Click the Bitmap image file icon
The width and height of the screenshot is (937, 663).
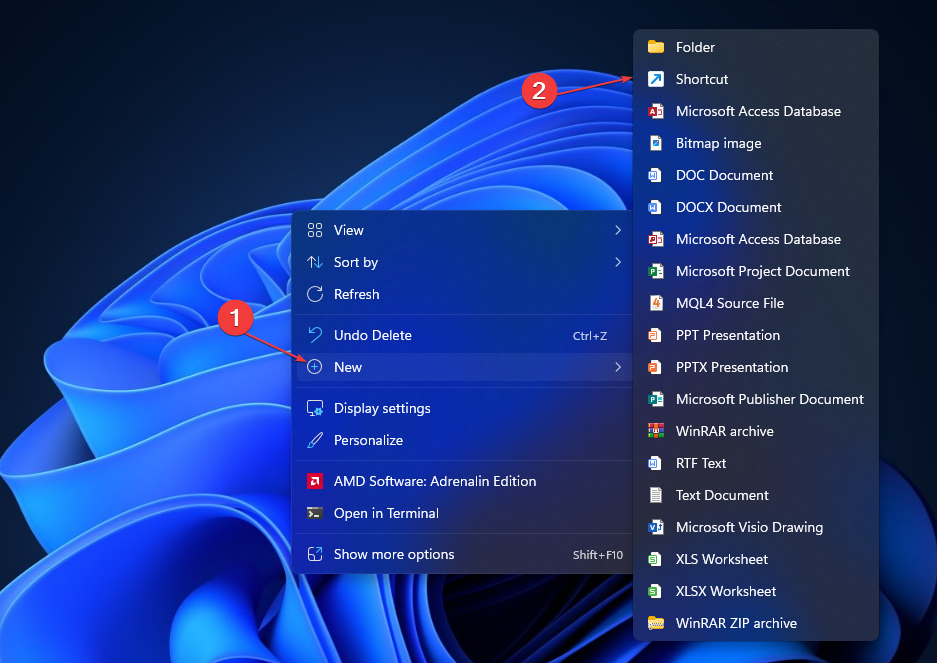click(656, 143)
